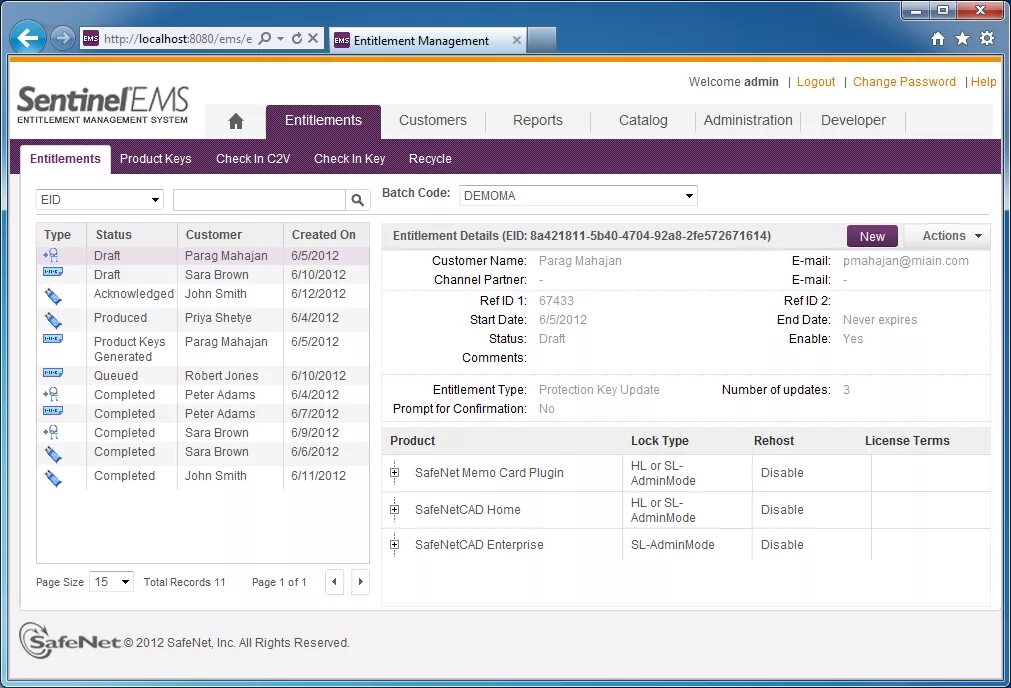Open the Administration main tab
The width and height of the screenshot is (1011, 688).
click(x=748, y=121)
